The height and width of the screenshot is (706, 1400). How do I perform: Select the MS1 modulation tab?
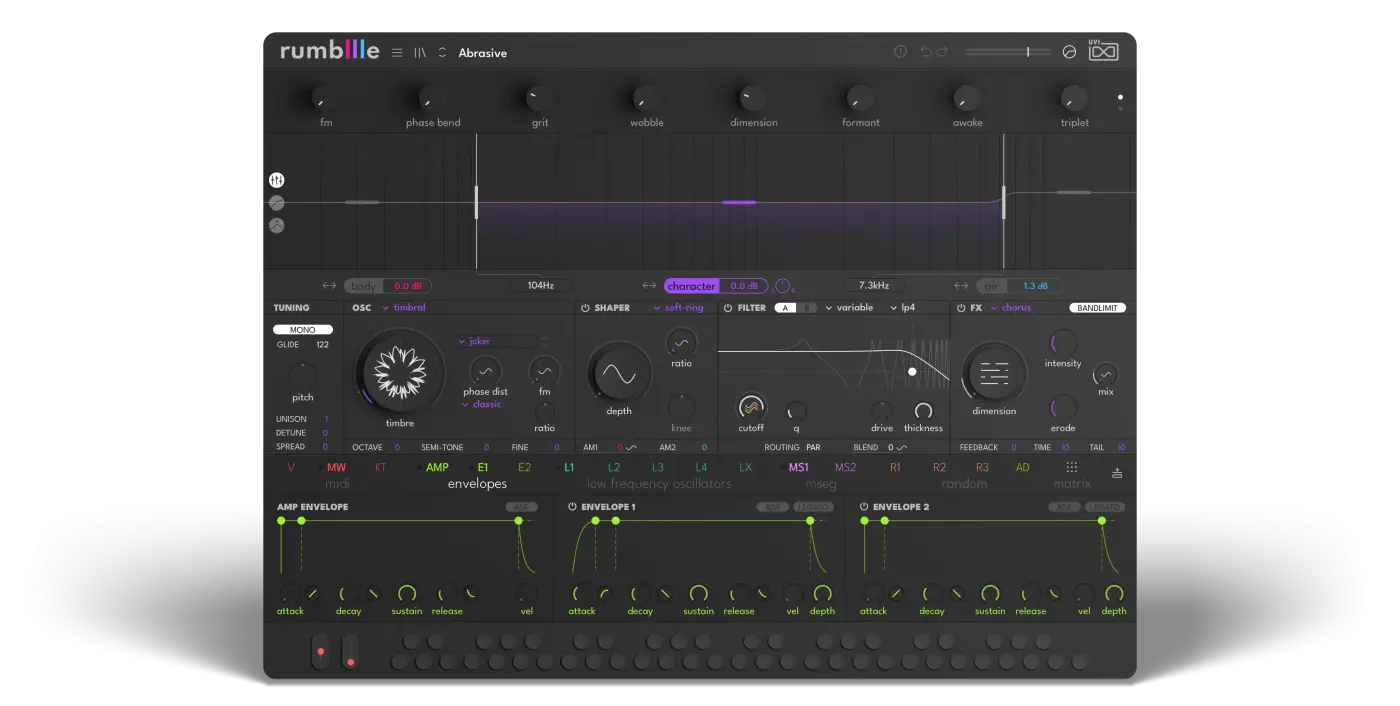[x=798, y=467]
